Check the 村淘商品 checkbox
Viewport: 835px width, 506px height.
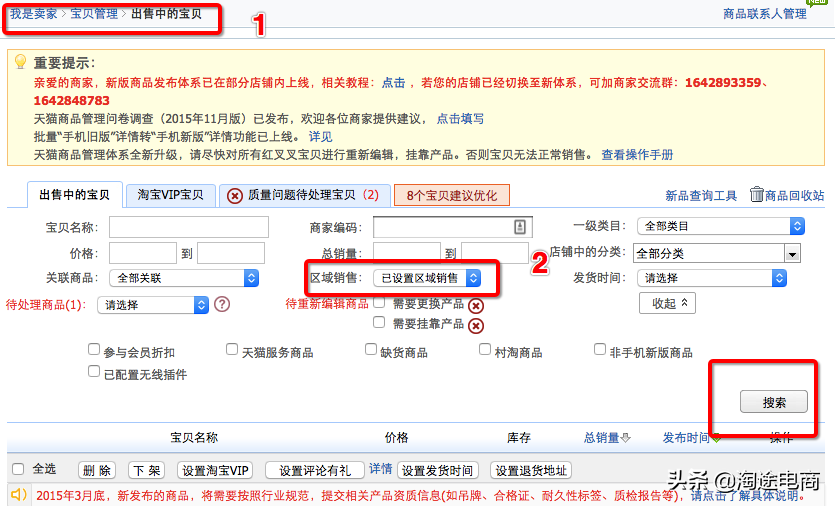coord(485,349)
